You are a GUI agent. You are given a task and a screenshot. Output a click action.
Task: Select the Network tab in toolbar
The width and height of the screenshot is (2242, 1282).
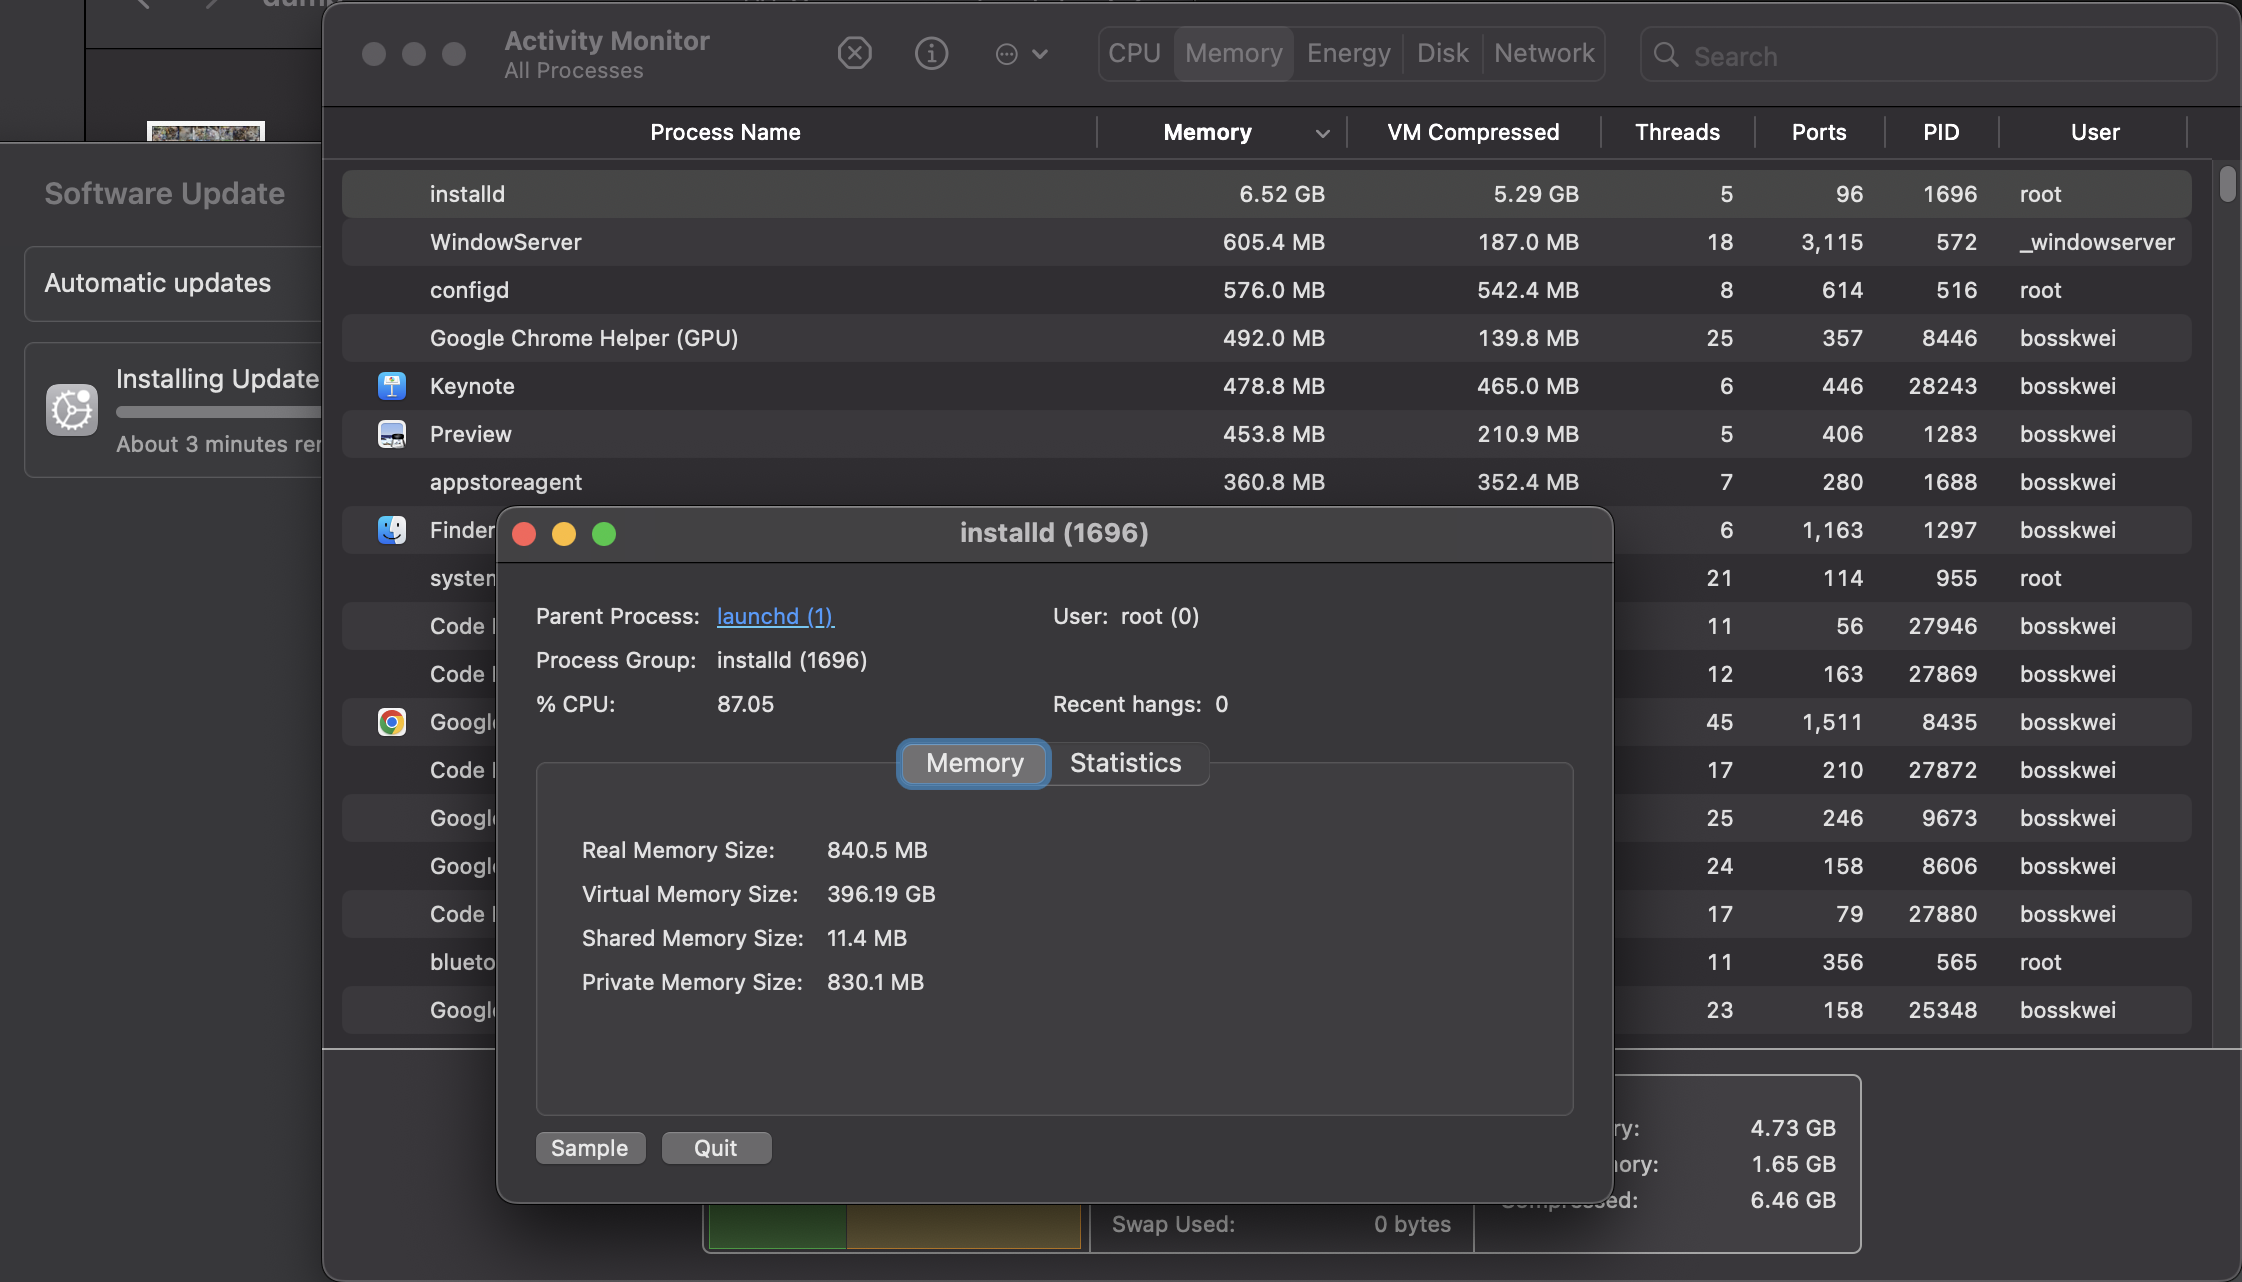pos(1544,53)
